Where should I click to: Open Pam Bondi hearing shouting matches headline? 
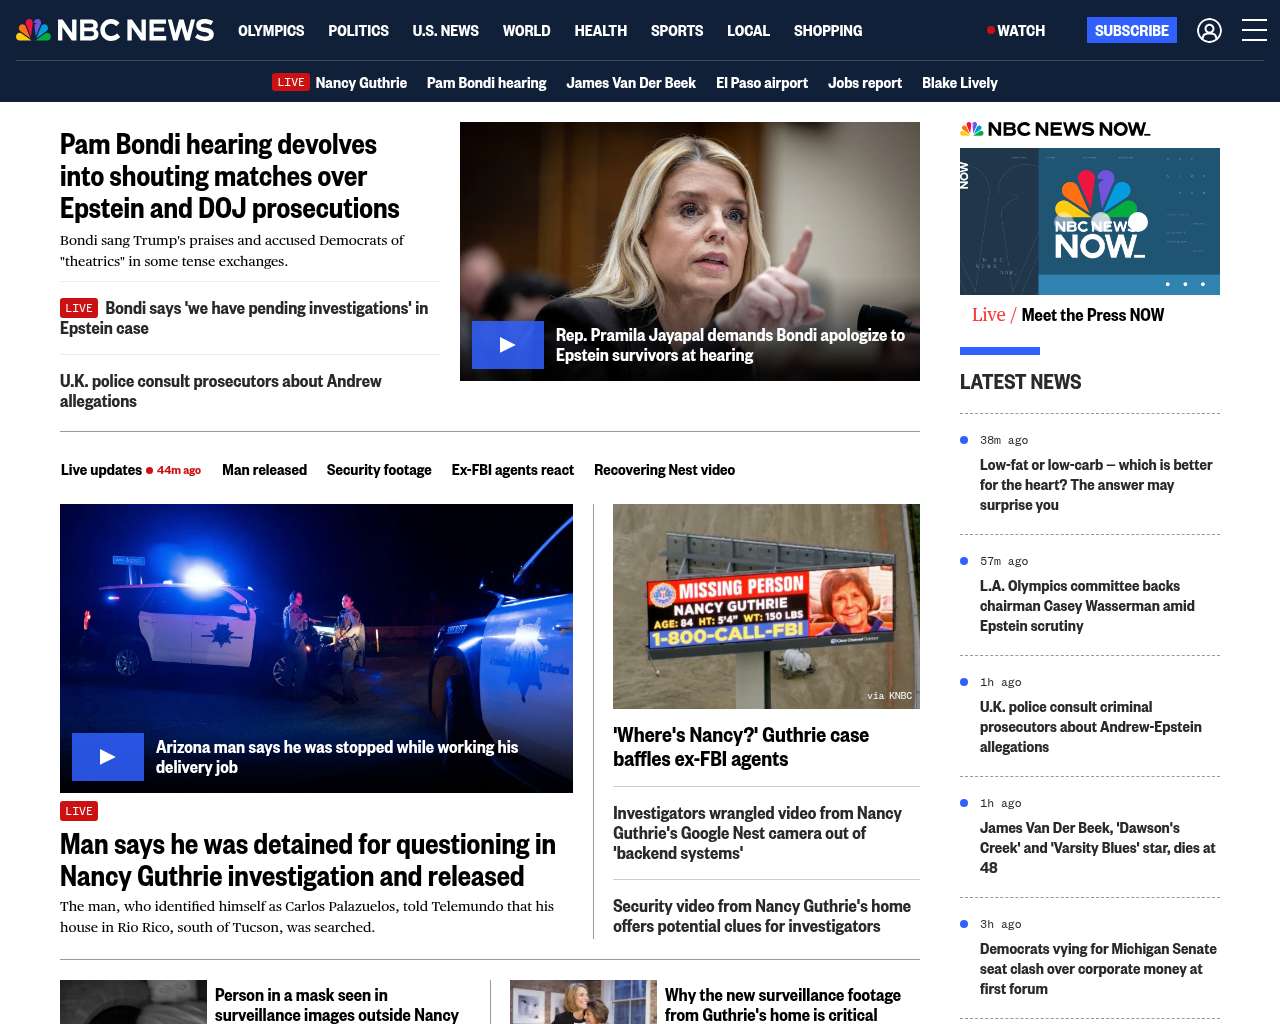click(229, 176)
